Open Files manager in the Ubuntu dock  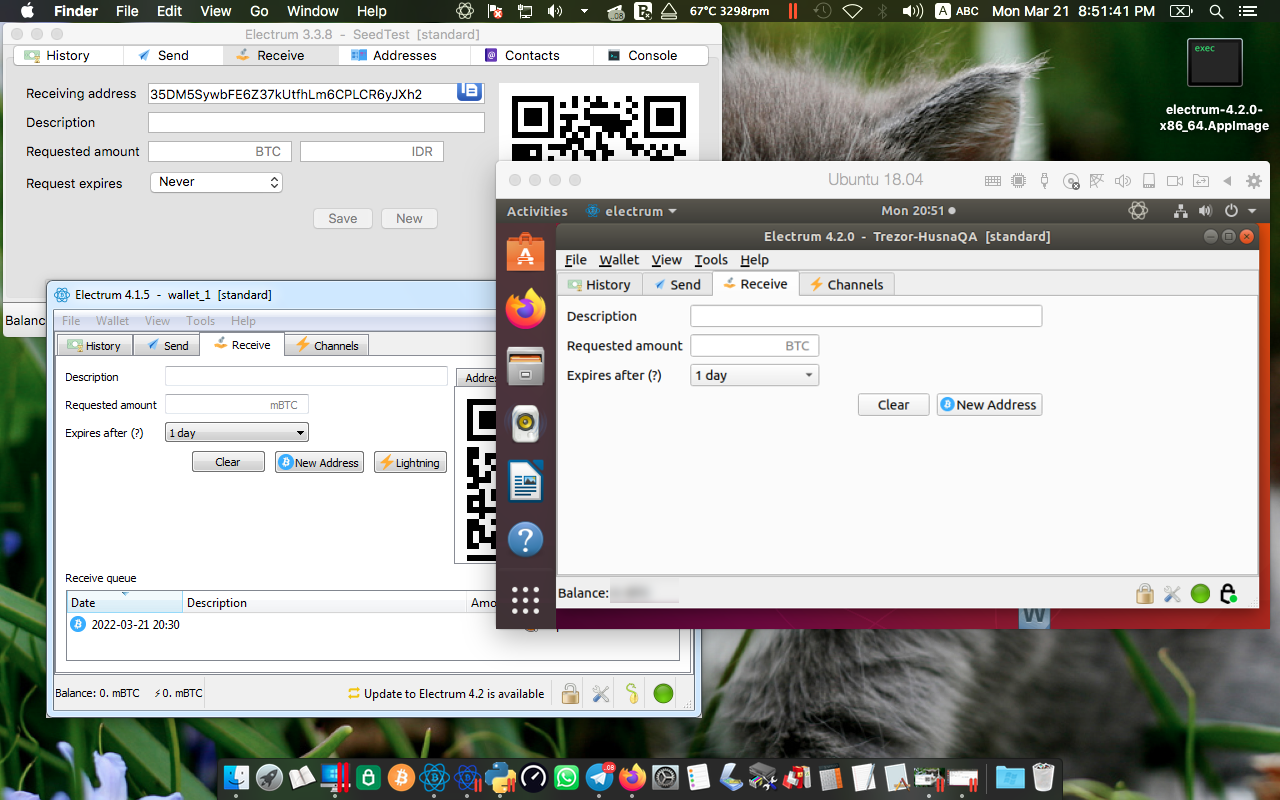click(525, 366)
